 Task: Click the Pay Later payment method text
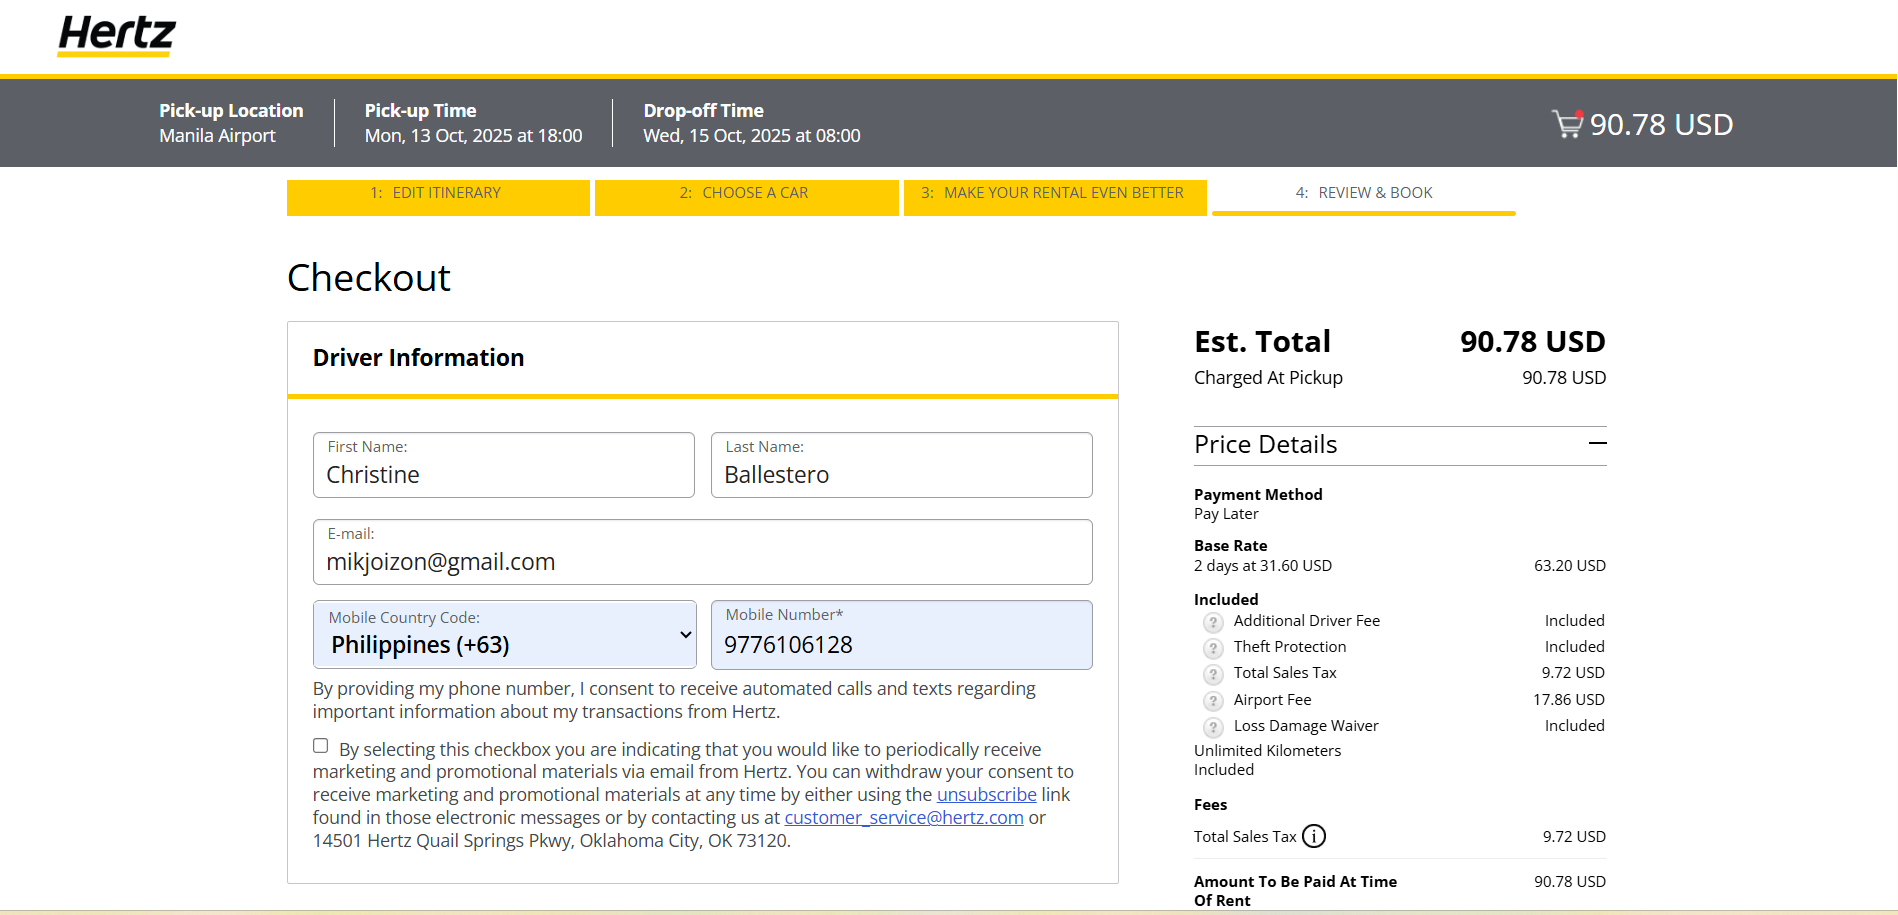tap(1226, 514)
